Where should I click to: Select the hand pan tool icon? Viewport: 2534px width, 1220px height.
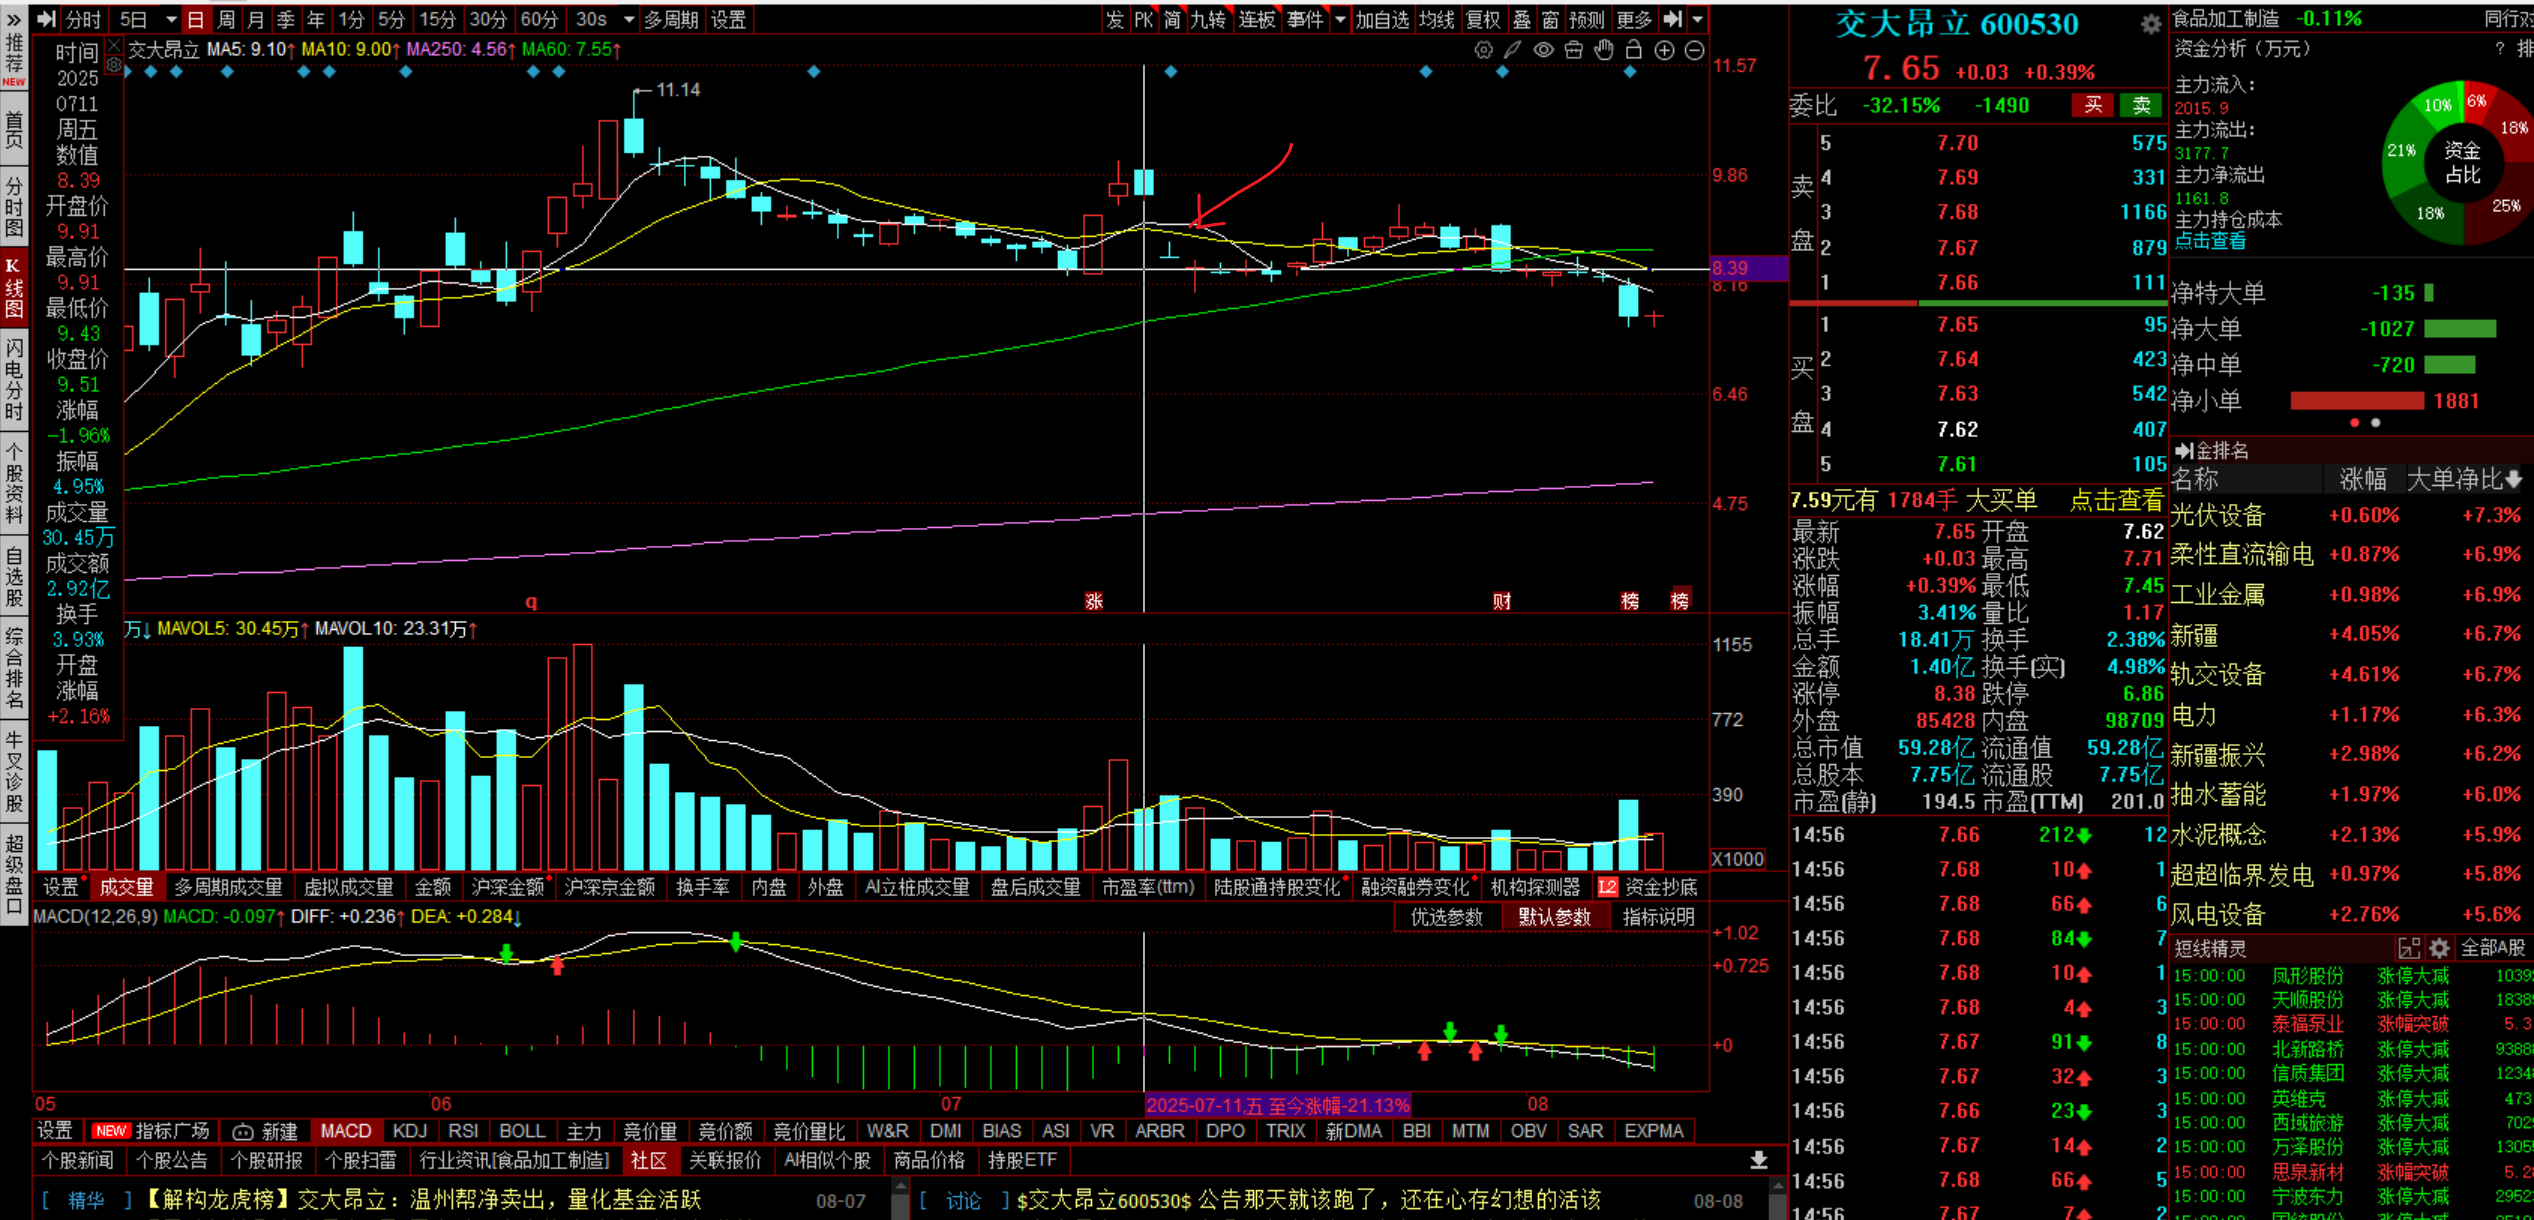tap(1604, 50)
